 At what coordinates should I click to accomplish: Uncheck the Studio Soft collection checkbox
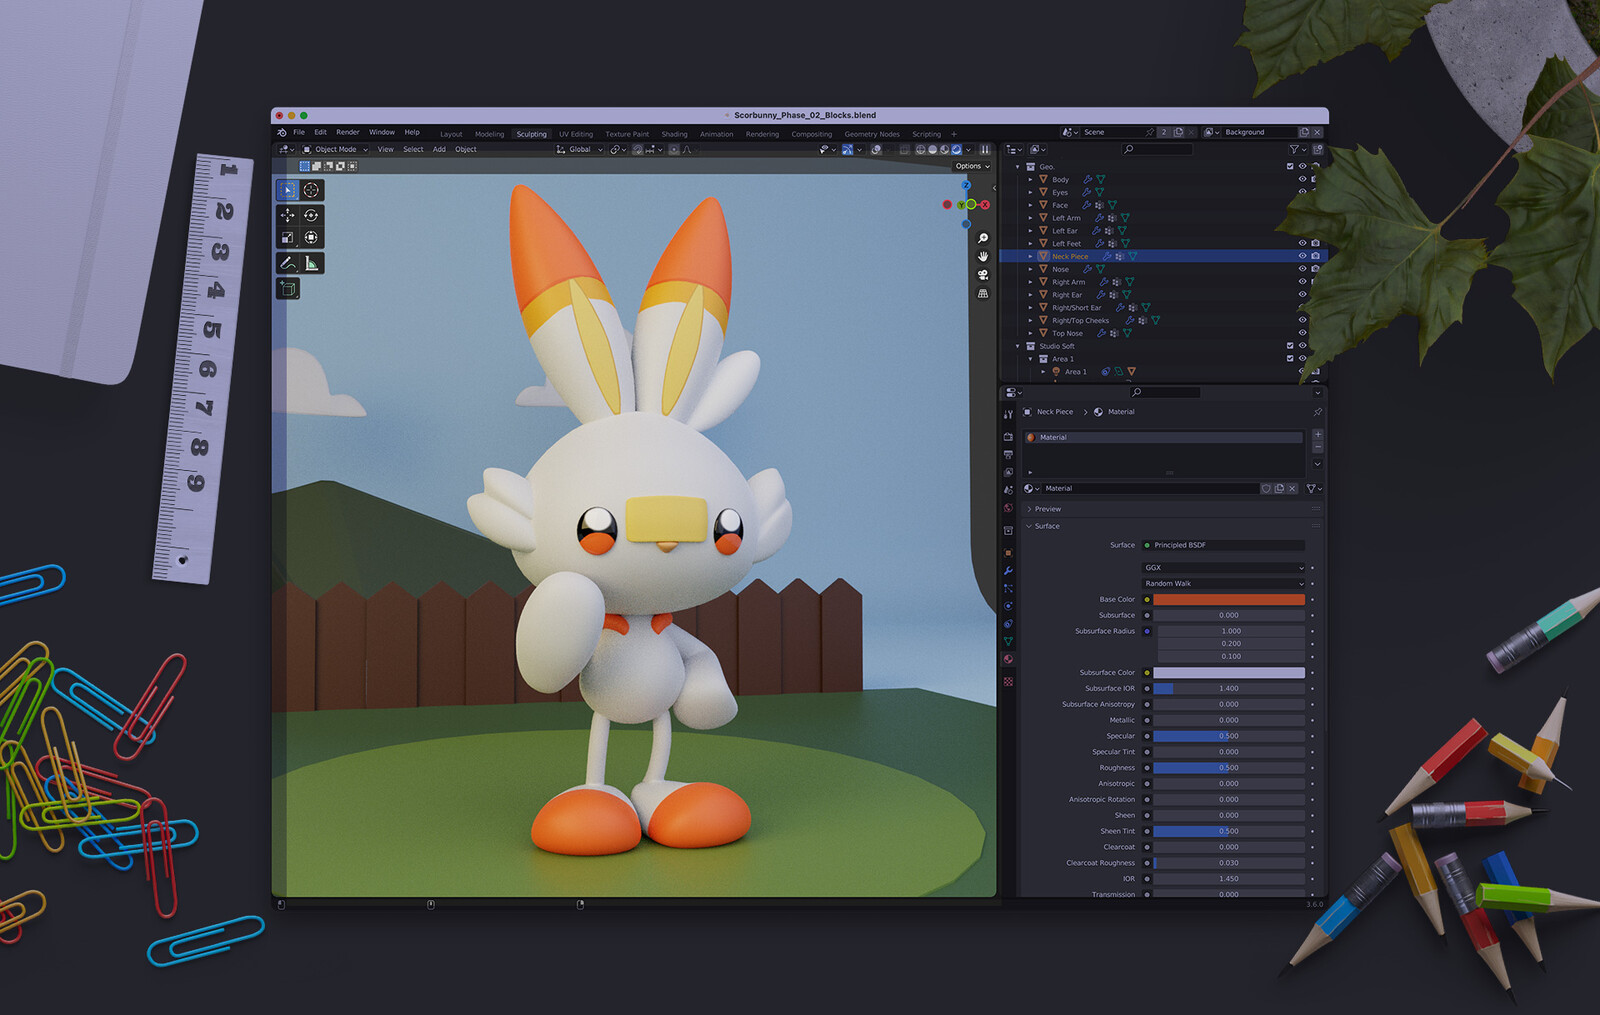click(x=1290, y=346)
